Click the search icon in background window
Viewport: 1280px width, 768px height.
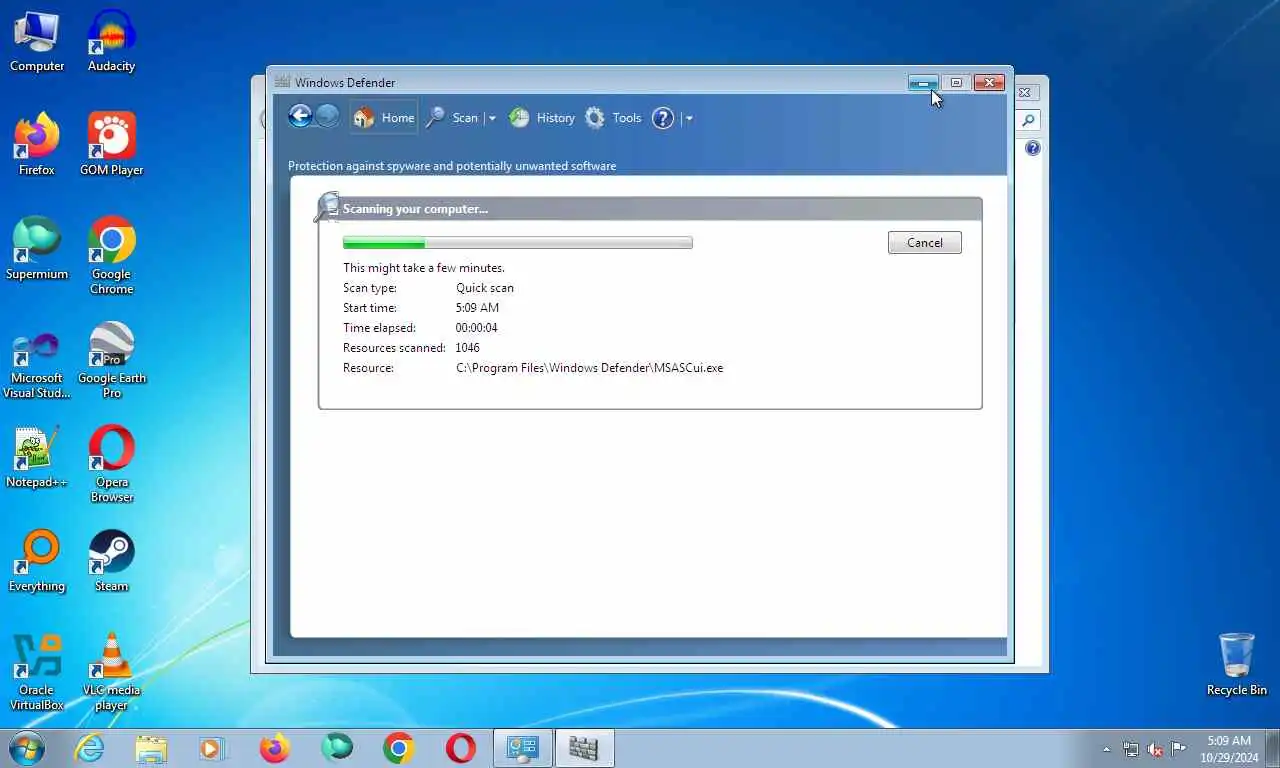coord(1028,120)
